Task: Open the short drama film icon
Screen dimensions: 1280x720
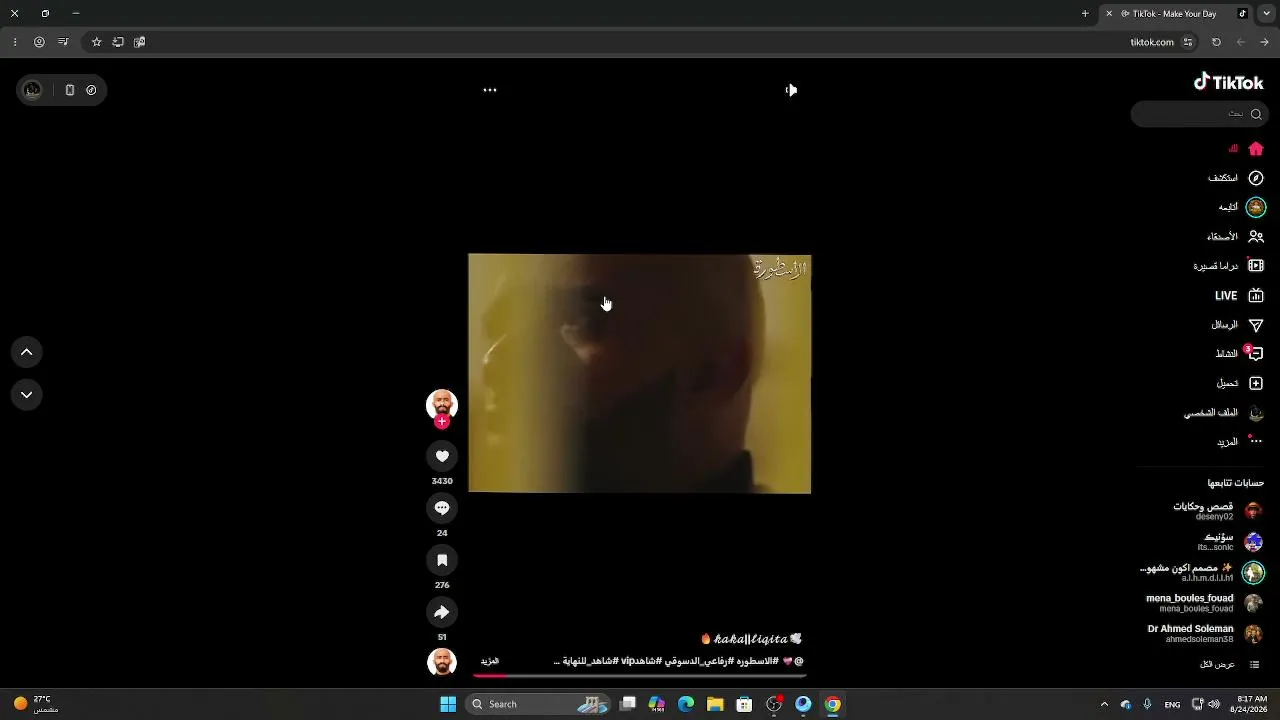Action: coord(1256,266)
